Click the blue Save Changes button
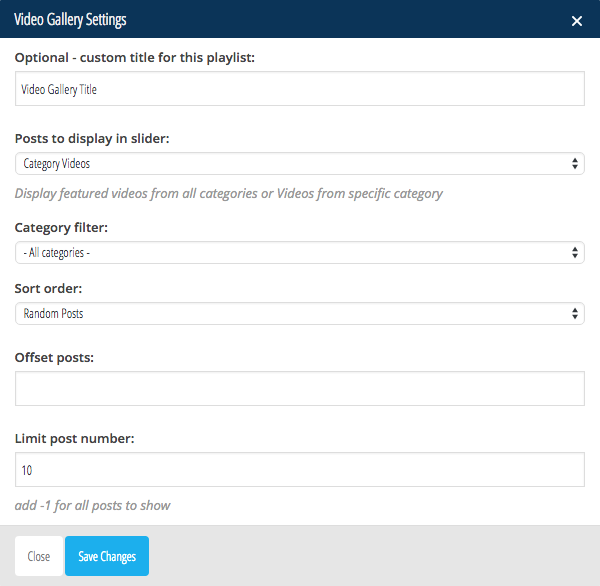This screenshot has height=586, width=600. click(107, 556)
